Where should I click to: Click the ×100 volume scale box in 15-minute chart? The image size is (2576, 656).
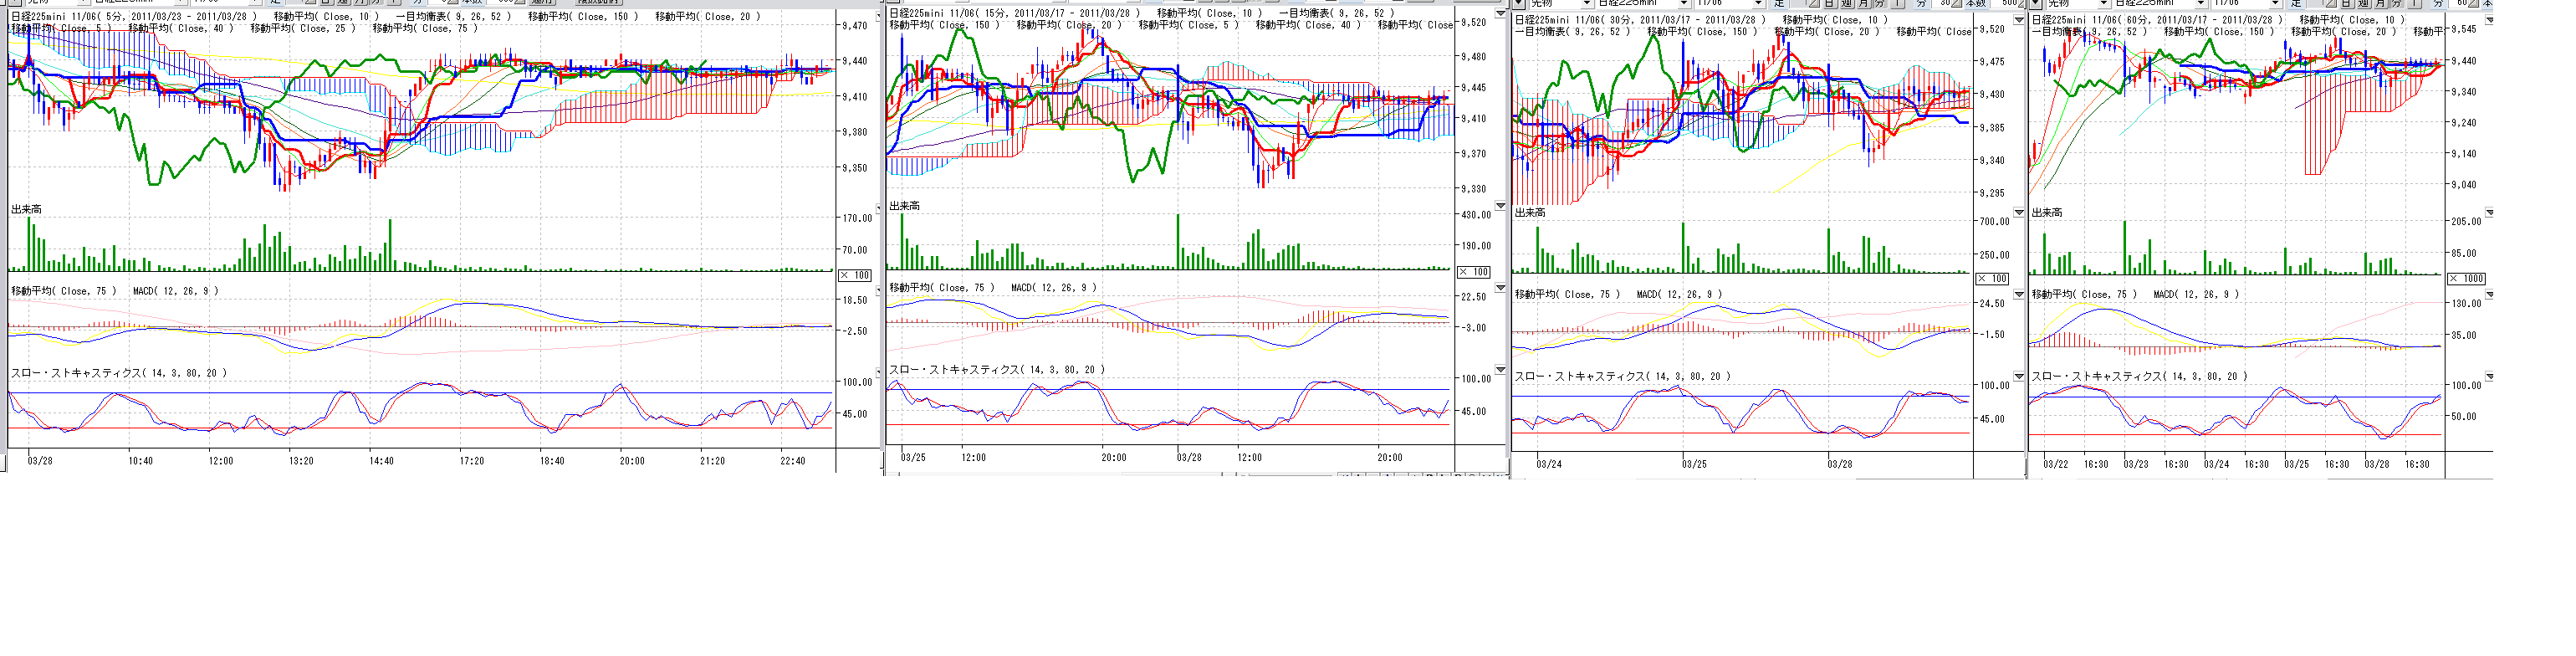click(1474, 272)
